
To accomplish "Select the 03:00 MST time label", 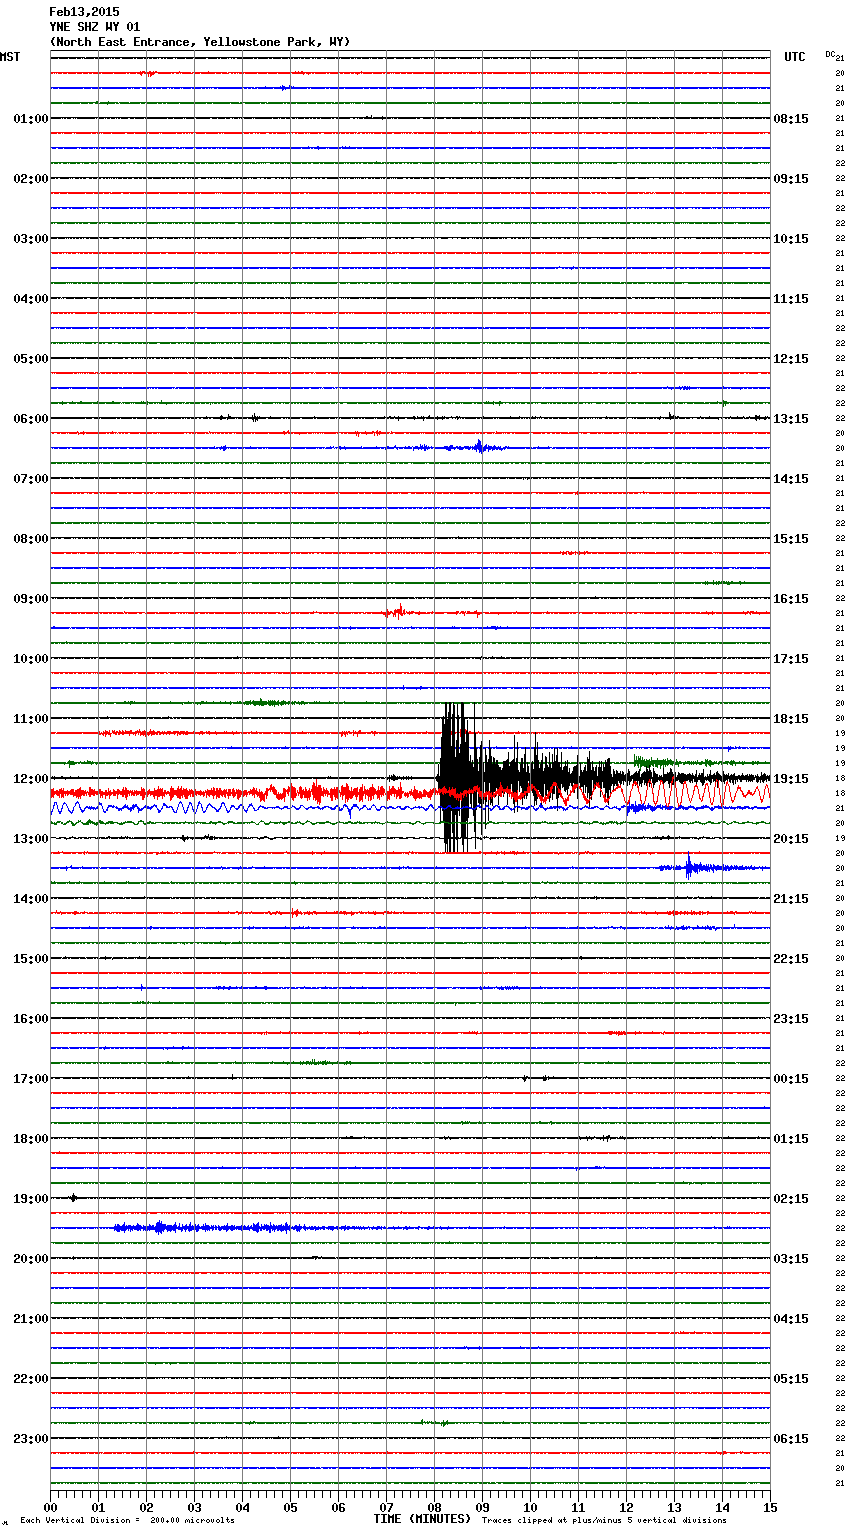I will pos(30,239).
